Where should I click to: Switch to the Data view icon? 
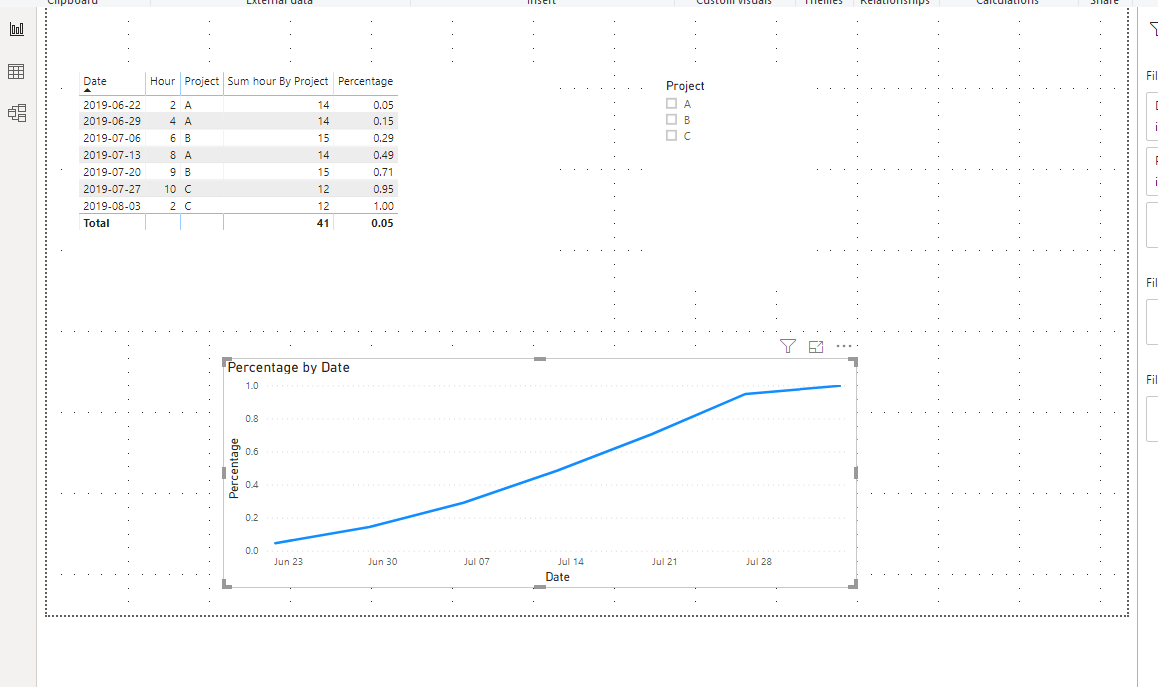click(x=16, y=71)
